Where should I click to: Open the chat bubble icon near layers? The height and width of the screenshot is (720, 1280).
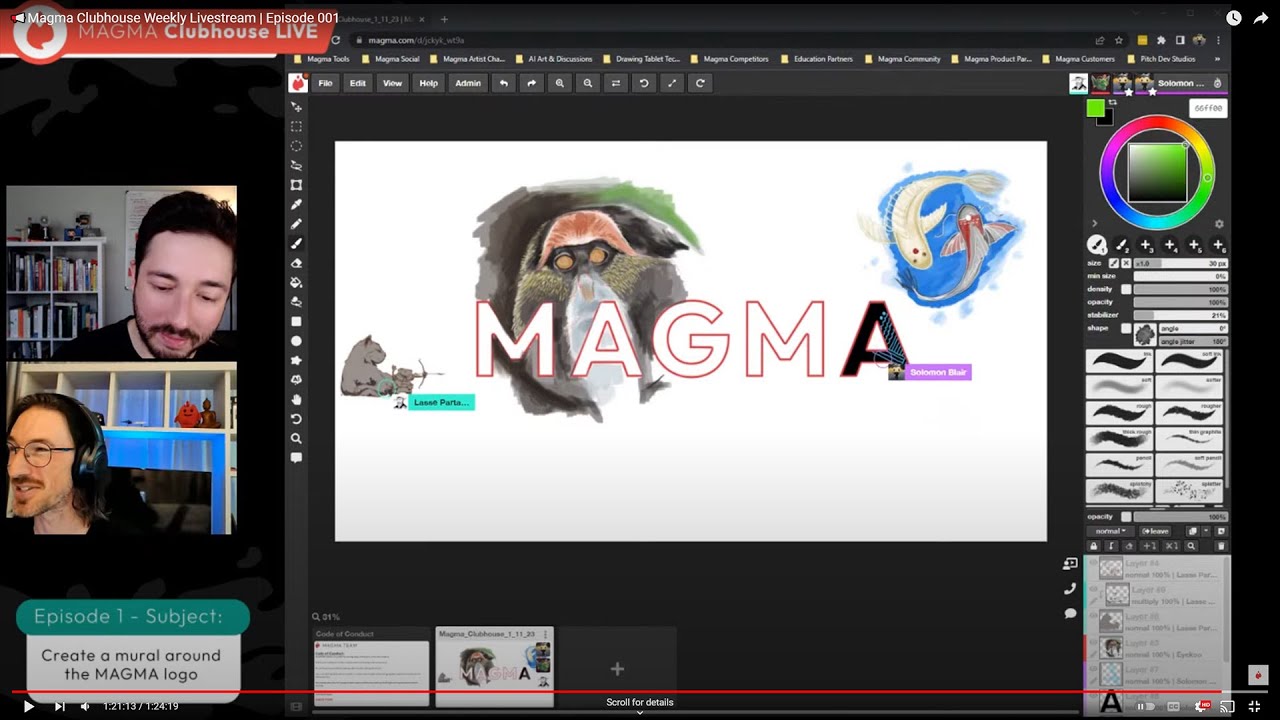tap(1070, 613)
